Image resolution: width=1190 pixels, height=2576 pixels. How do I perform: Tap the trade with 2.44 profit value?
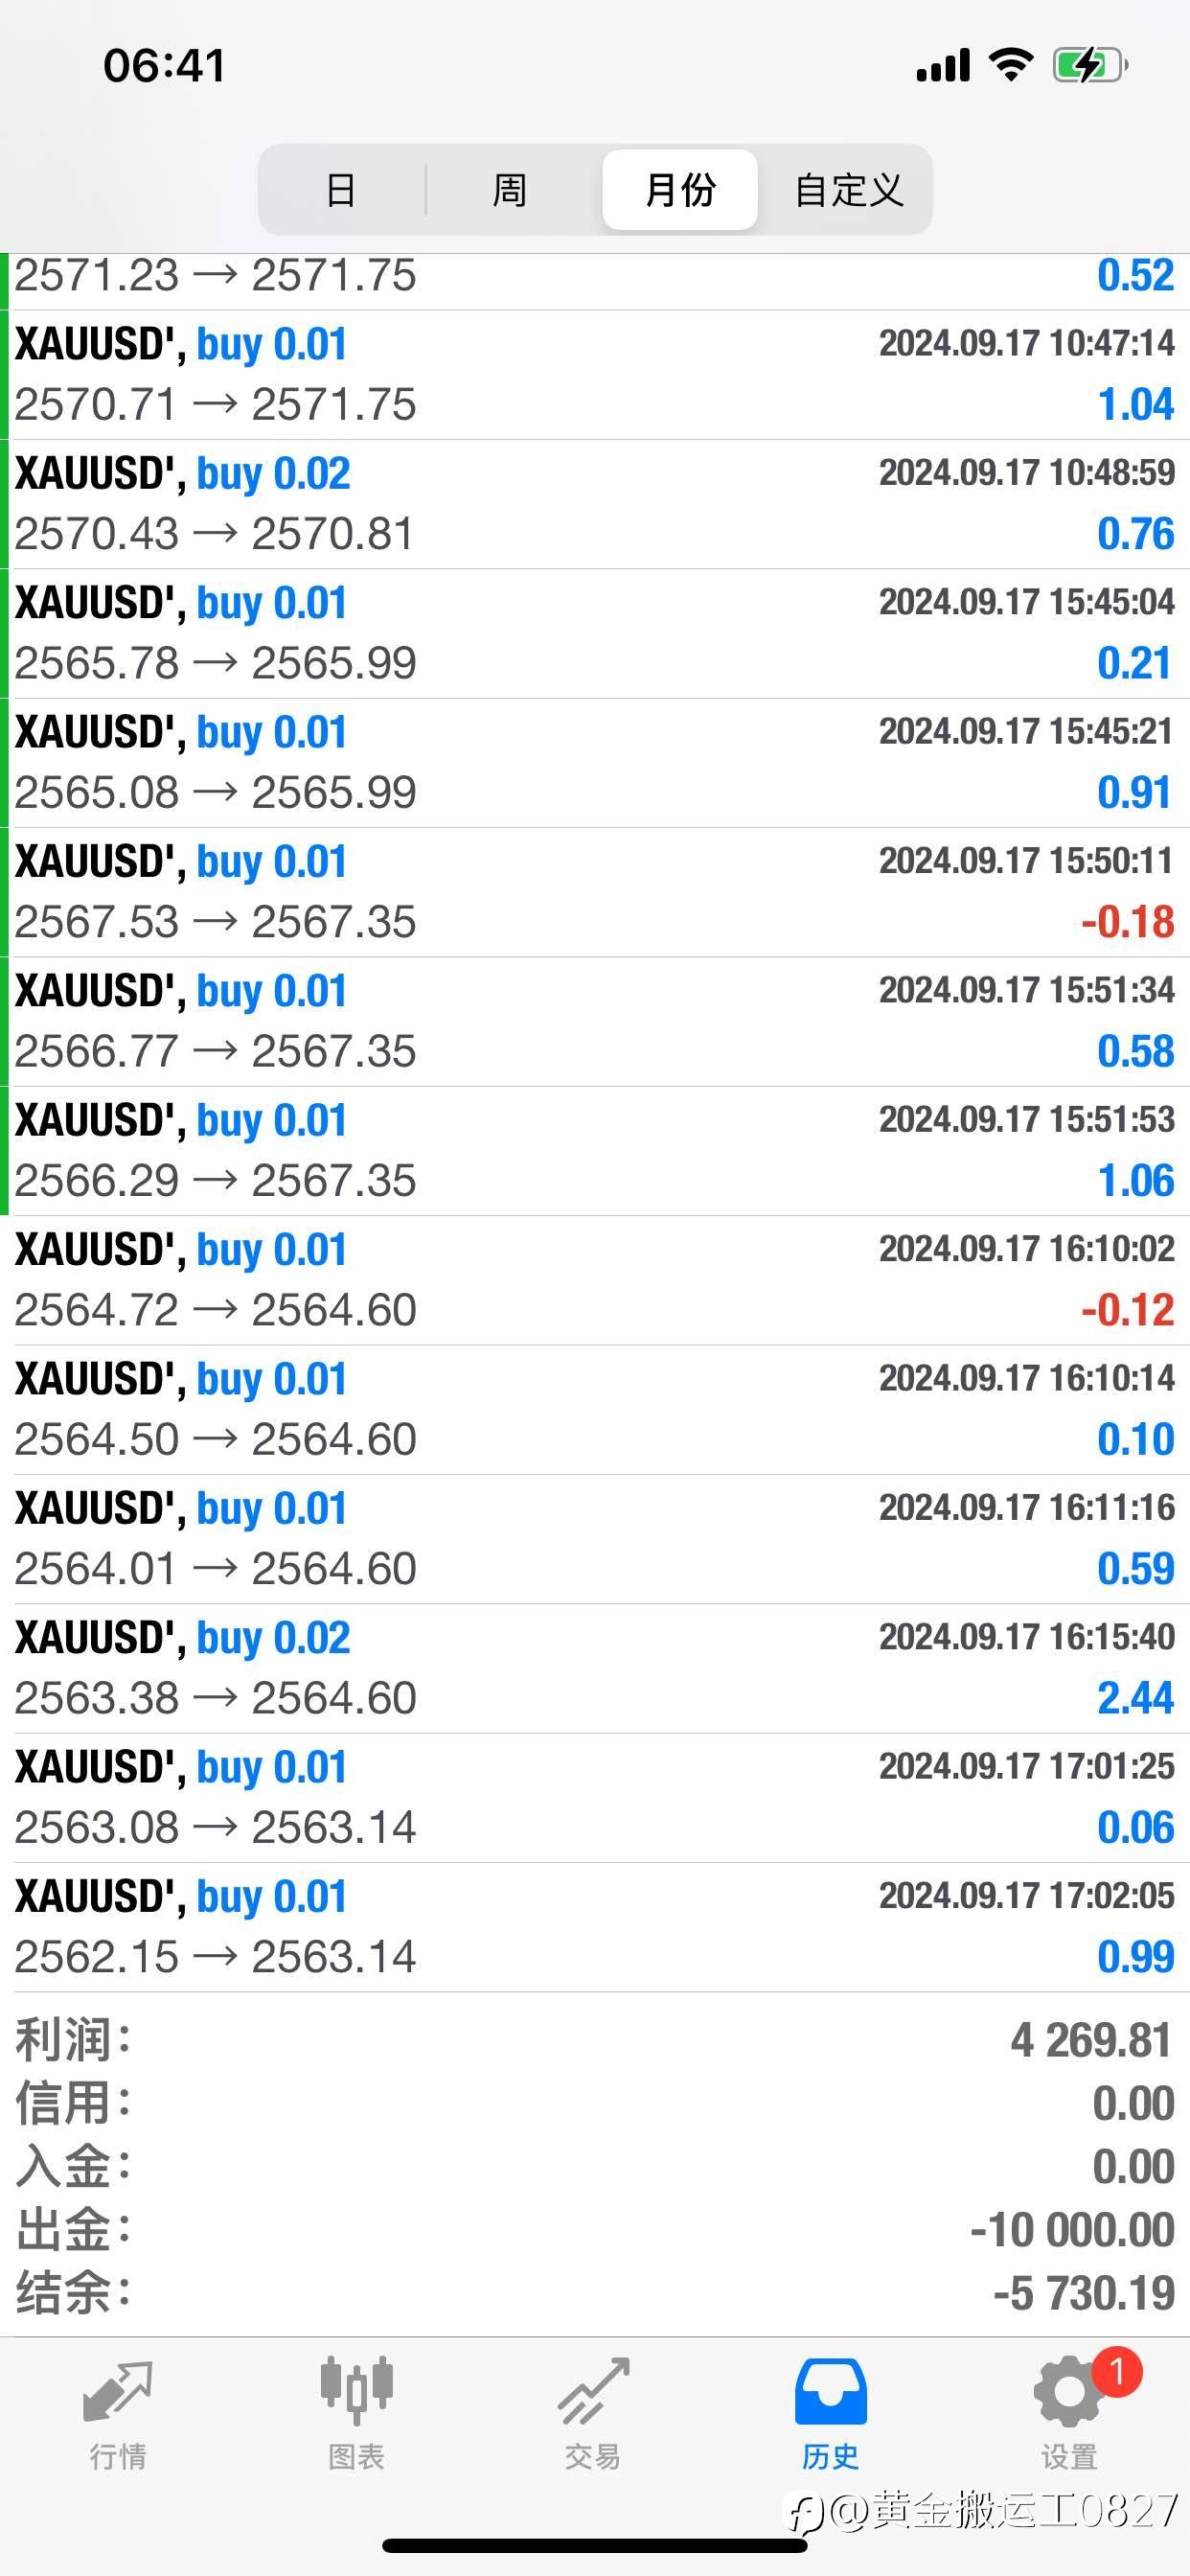[1135, 1698]
